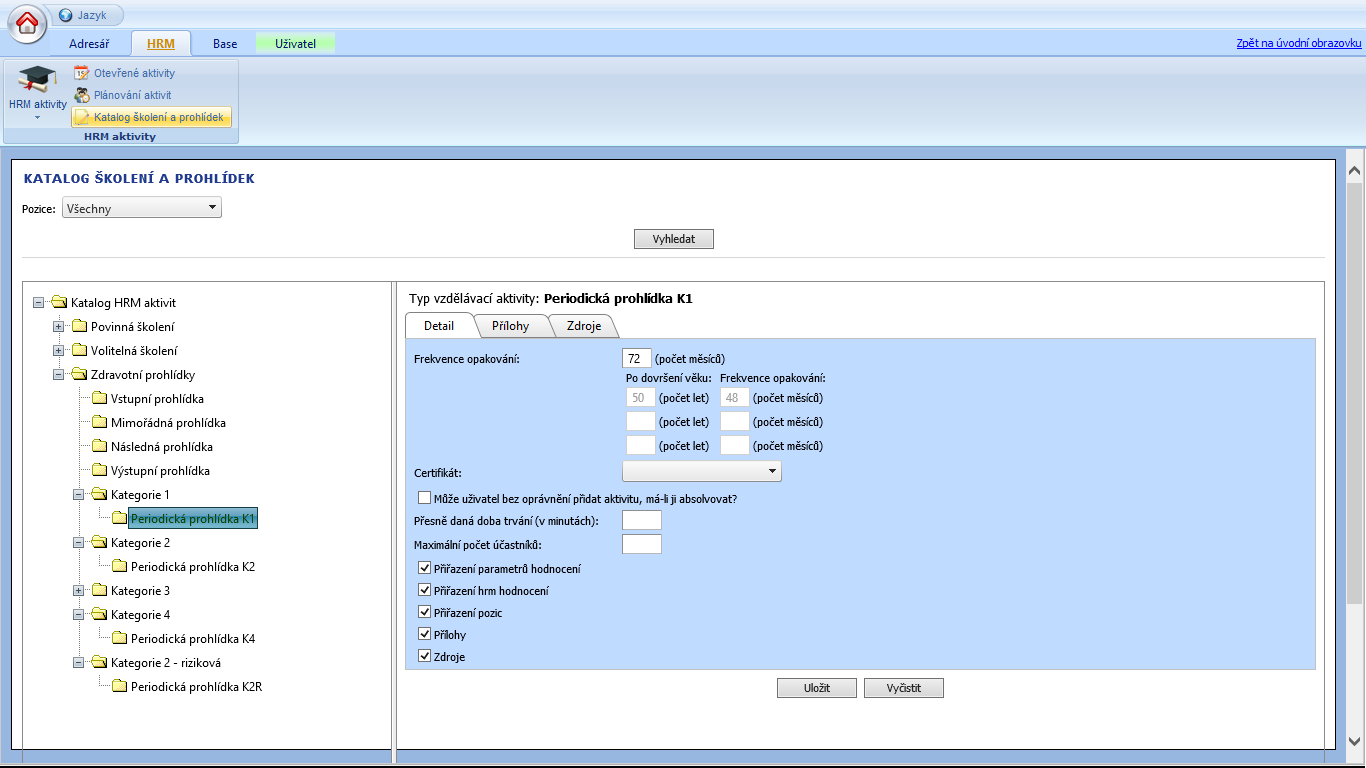Expand the Kategorie 3 node
Screen dimensions: 1366x768
pyautogui.click(x=78, y=591)
